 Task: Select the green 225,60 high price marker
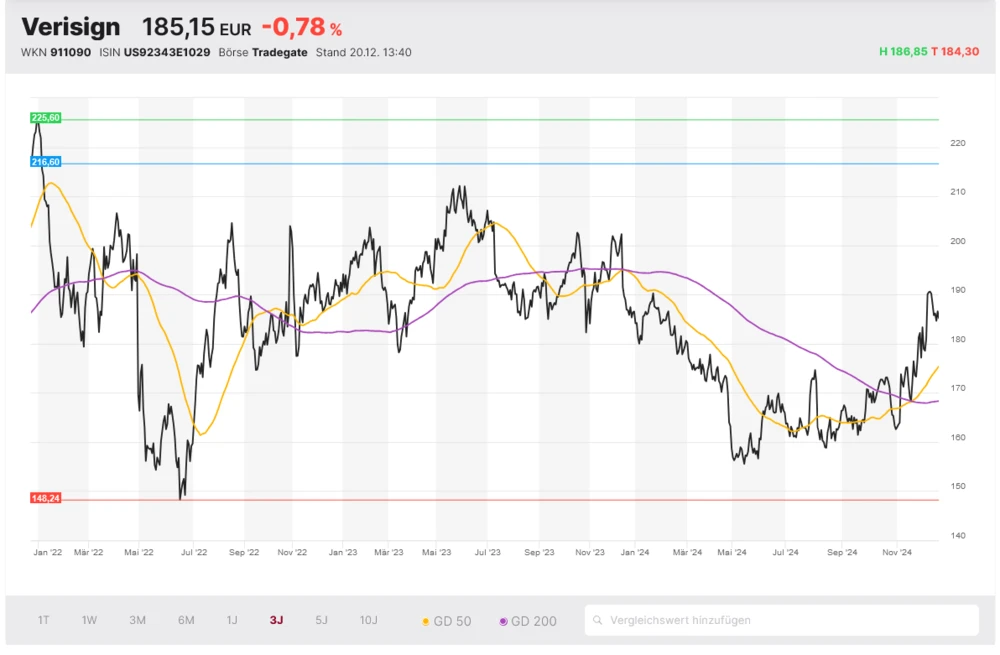[45, 117]
